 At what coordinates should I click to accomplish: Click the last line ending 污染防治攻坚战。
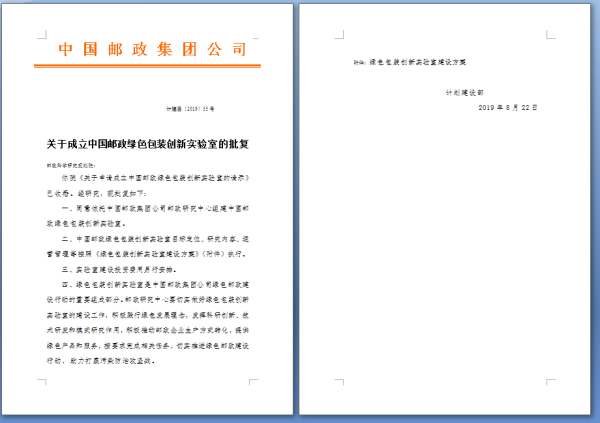point(101,361)
